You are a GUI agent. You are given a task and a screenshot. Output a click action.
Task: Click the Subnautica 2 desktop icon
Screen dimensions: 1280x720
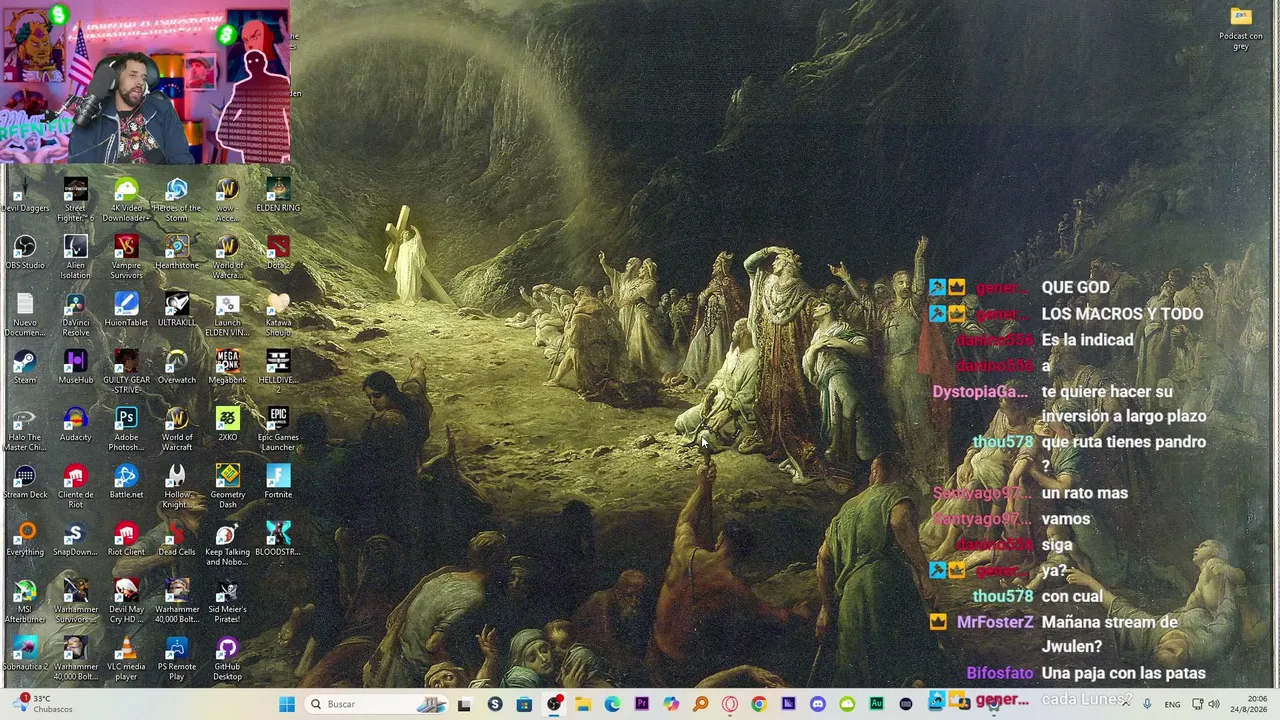[x=25, y=654]
